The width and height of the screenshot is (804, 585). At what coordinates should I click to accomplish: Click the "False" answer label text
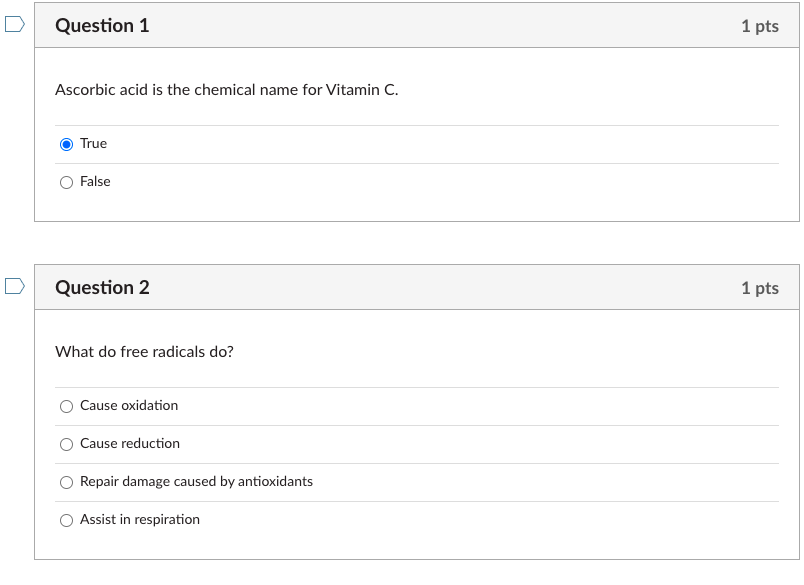click(95, 182)
